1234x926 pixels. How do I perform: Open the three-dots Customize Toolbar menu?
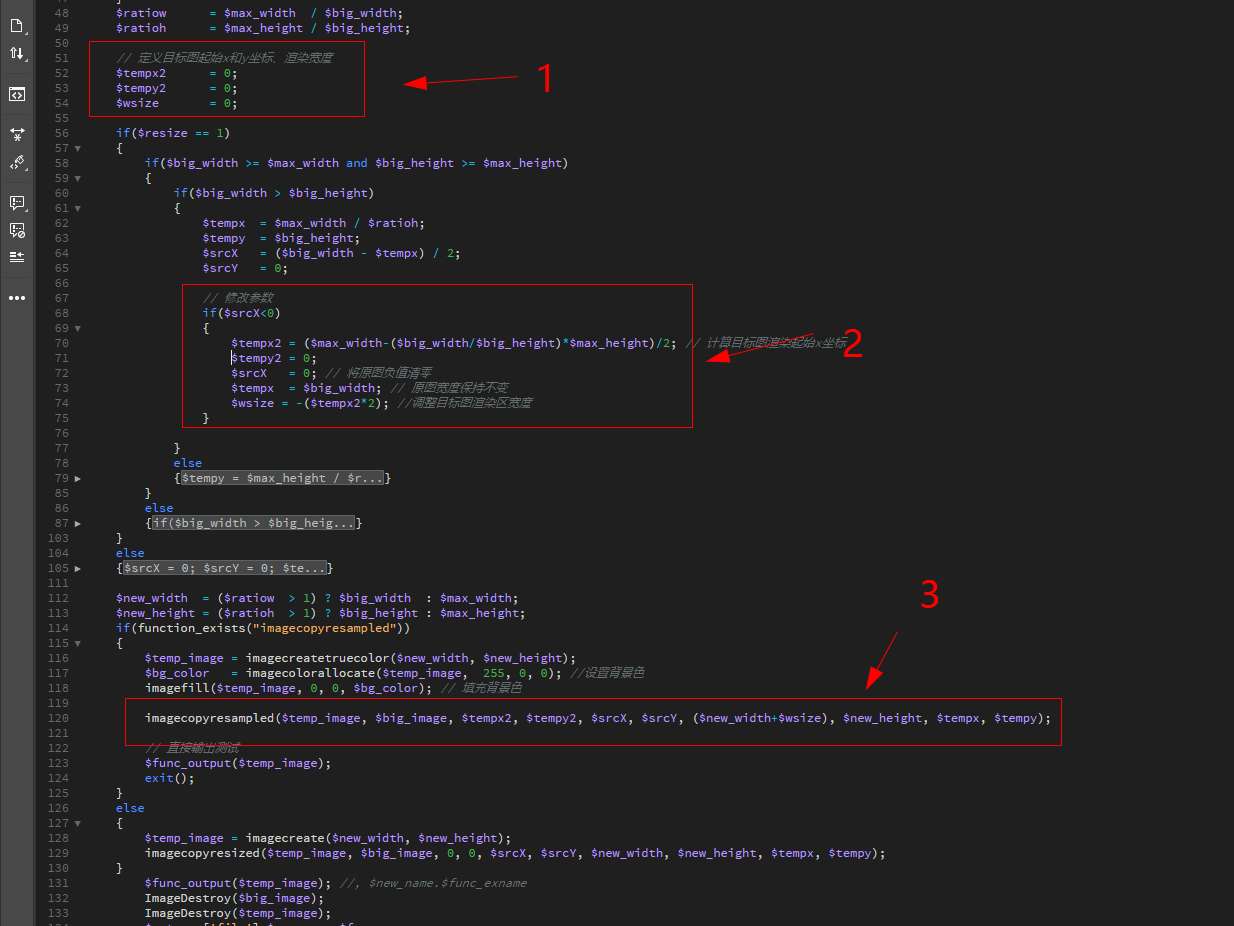(x=17, y=298)
